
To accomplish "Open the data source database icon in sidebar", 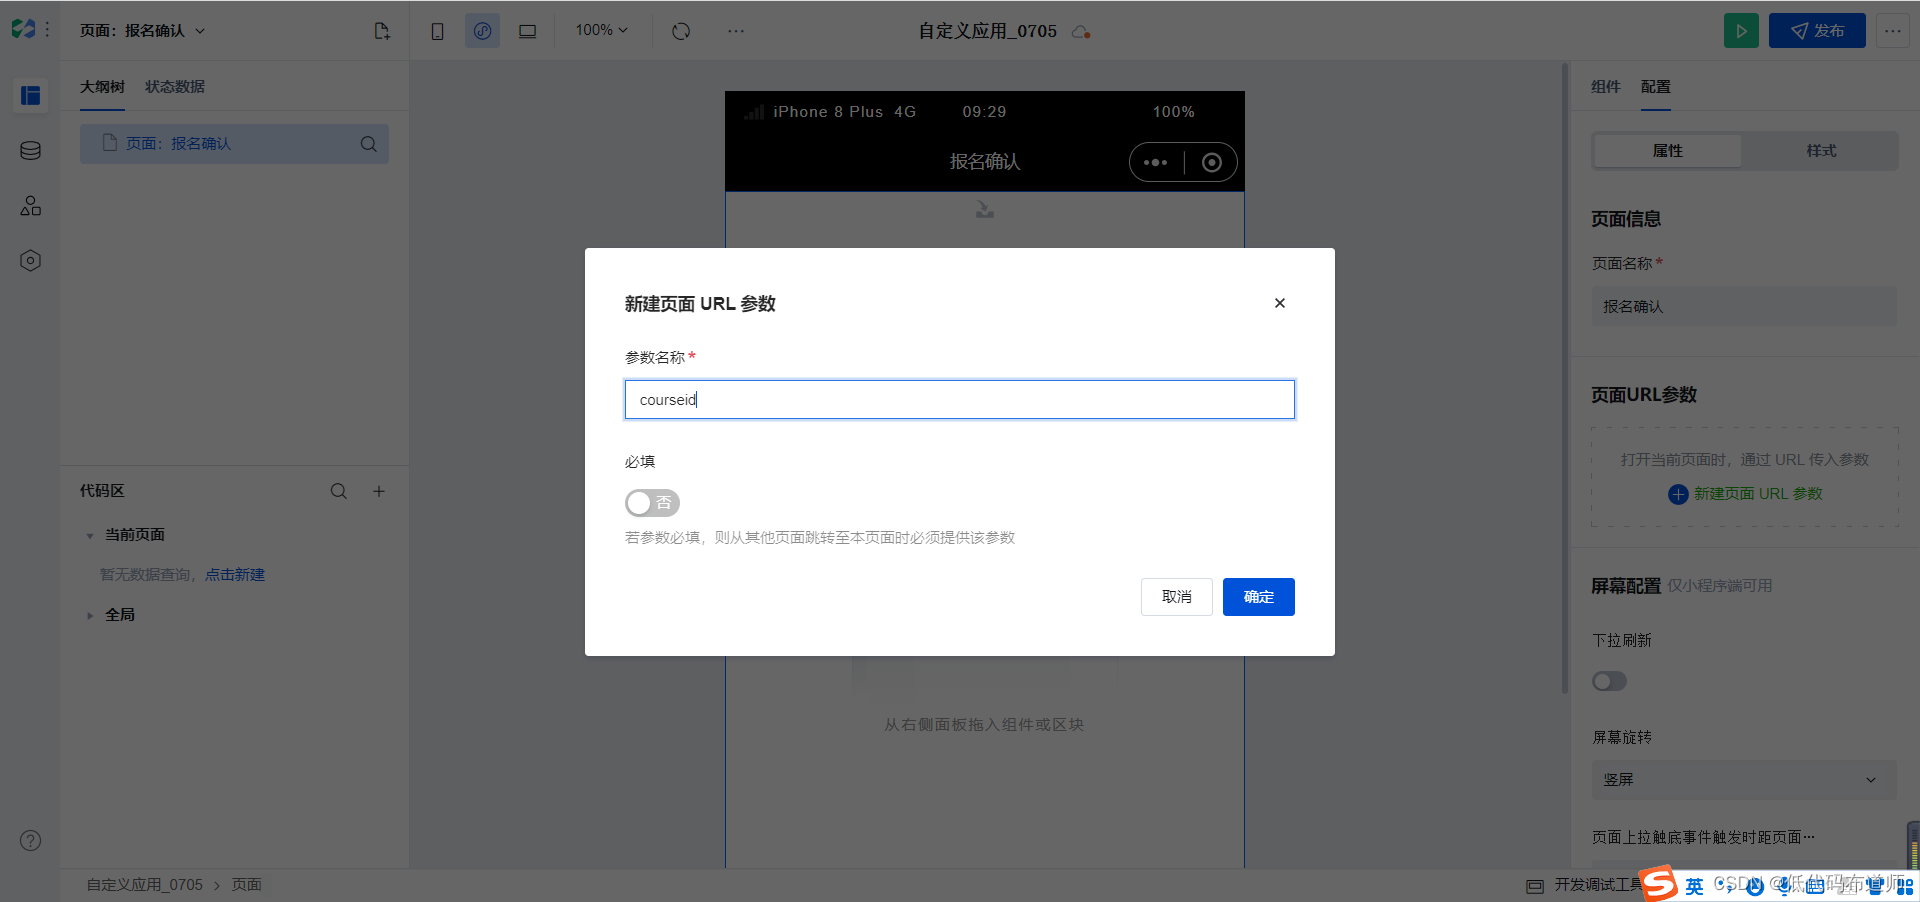I will click(x=31, y=151).
